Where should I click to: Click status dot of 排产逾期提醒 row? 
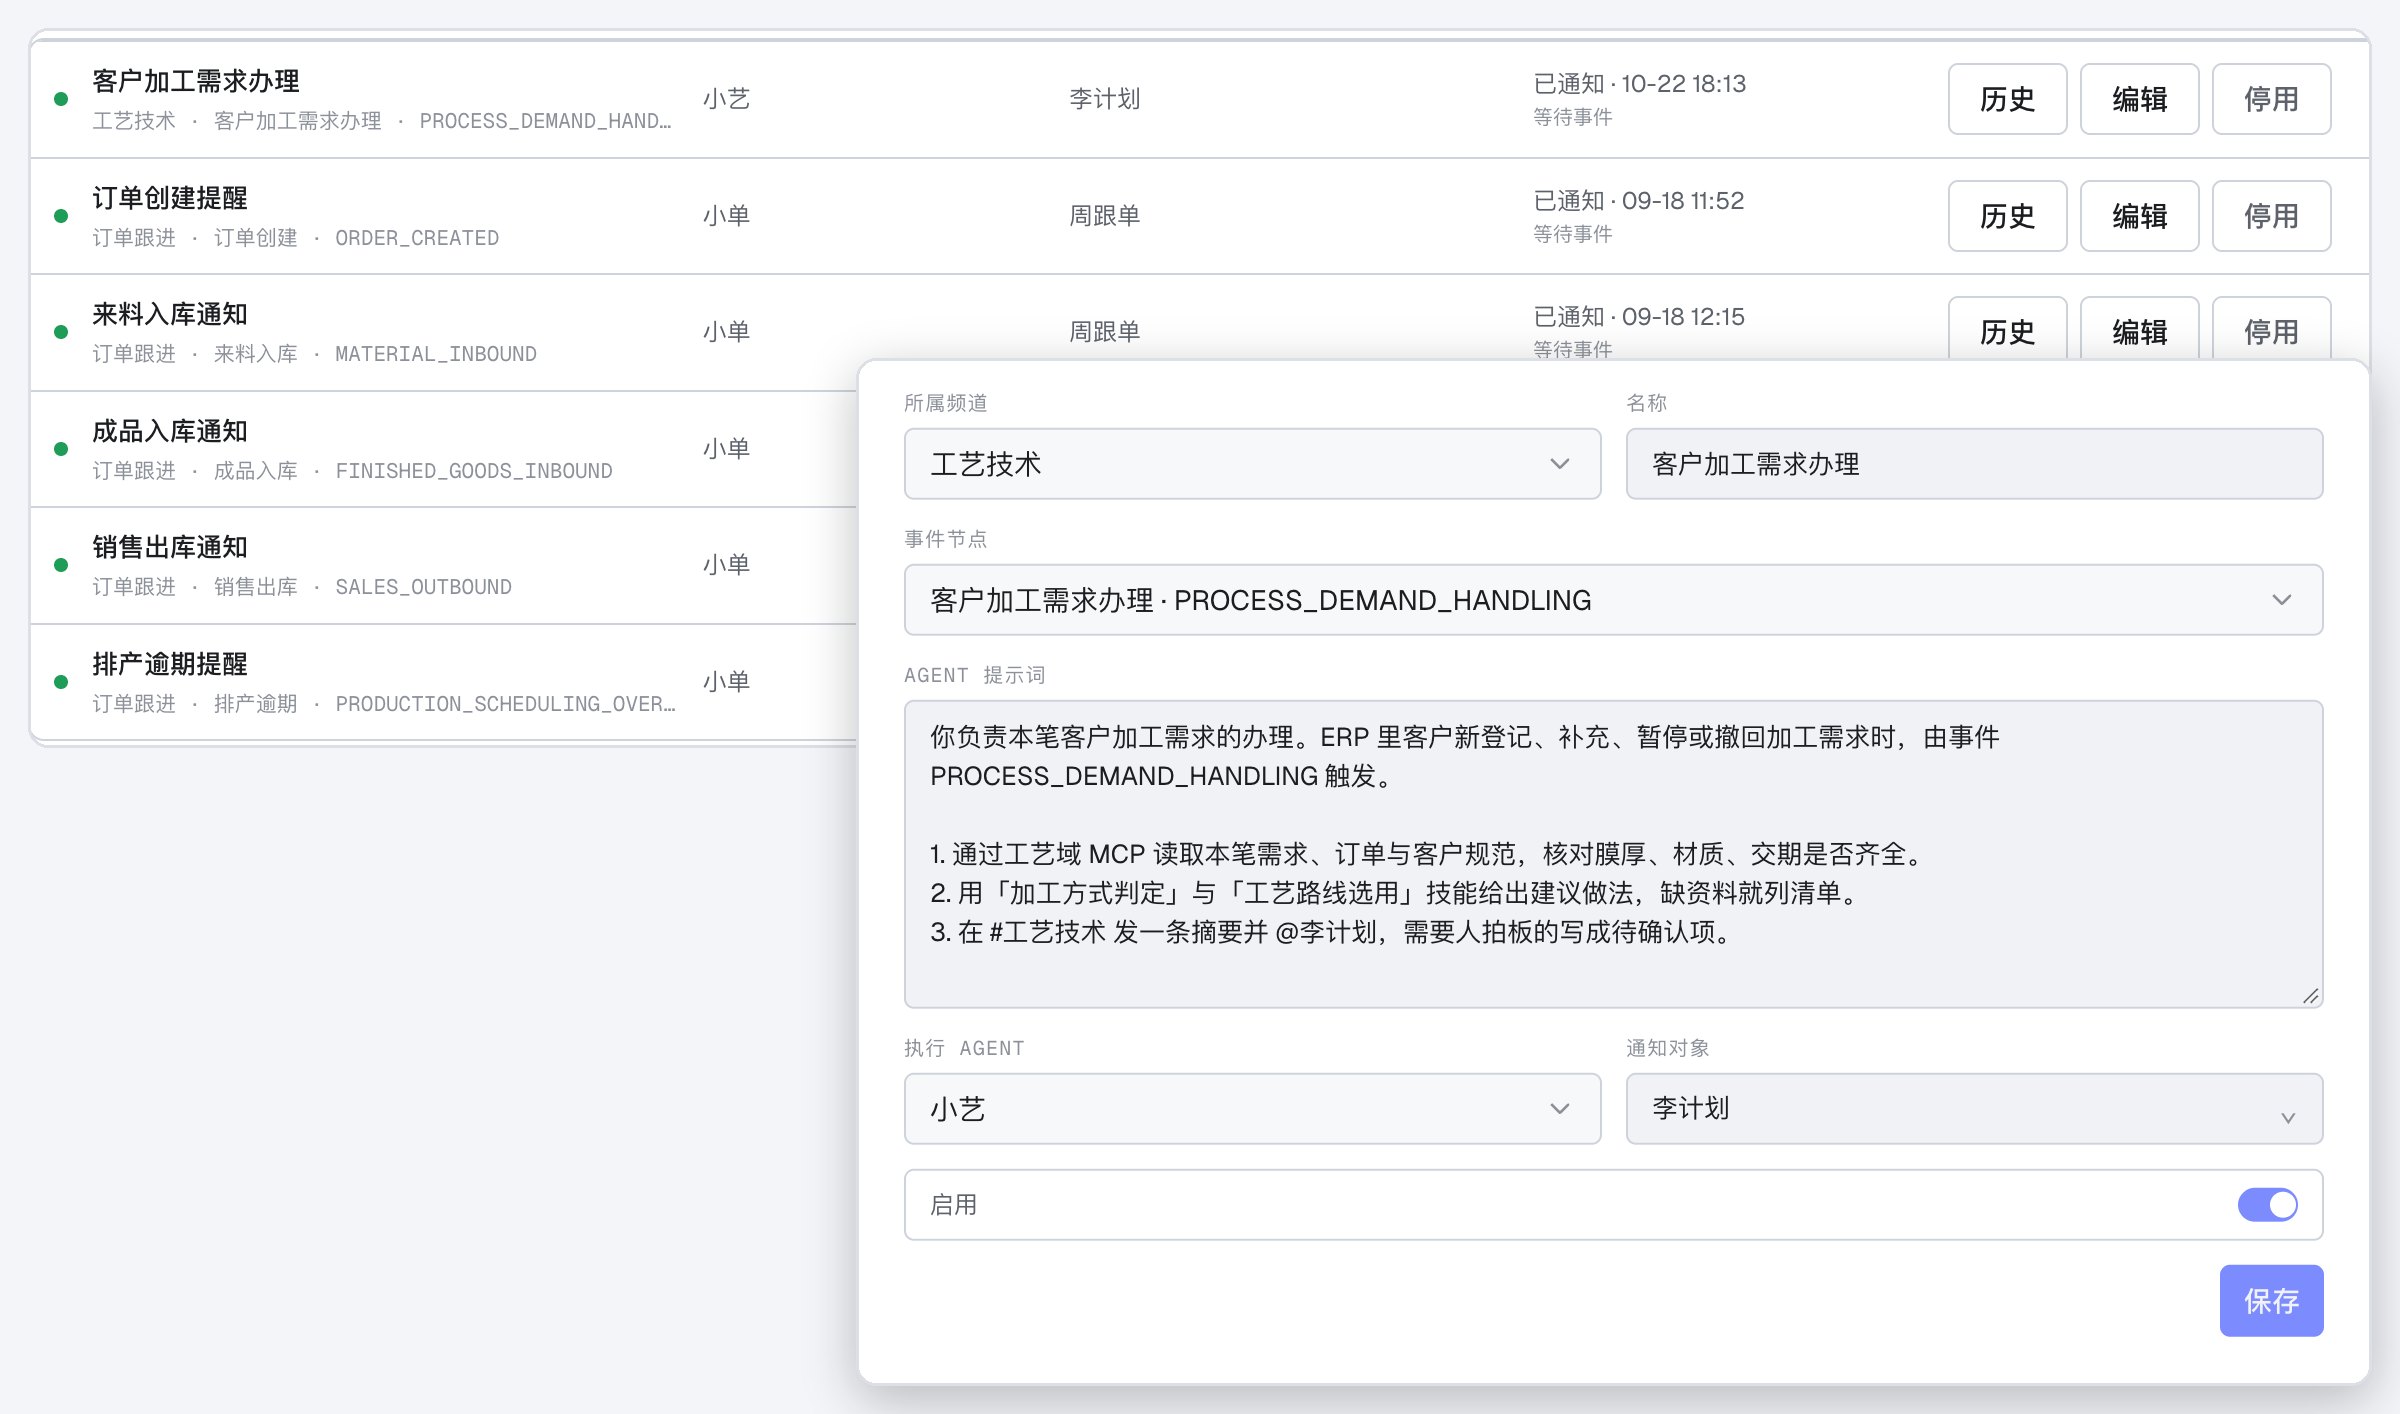tap(61, 682)
